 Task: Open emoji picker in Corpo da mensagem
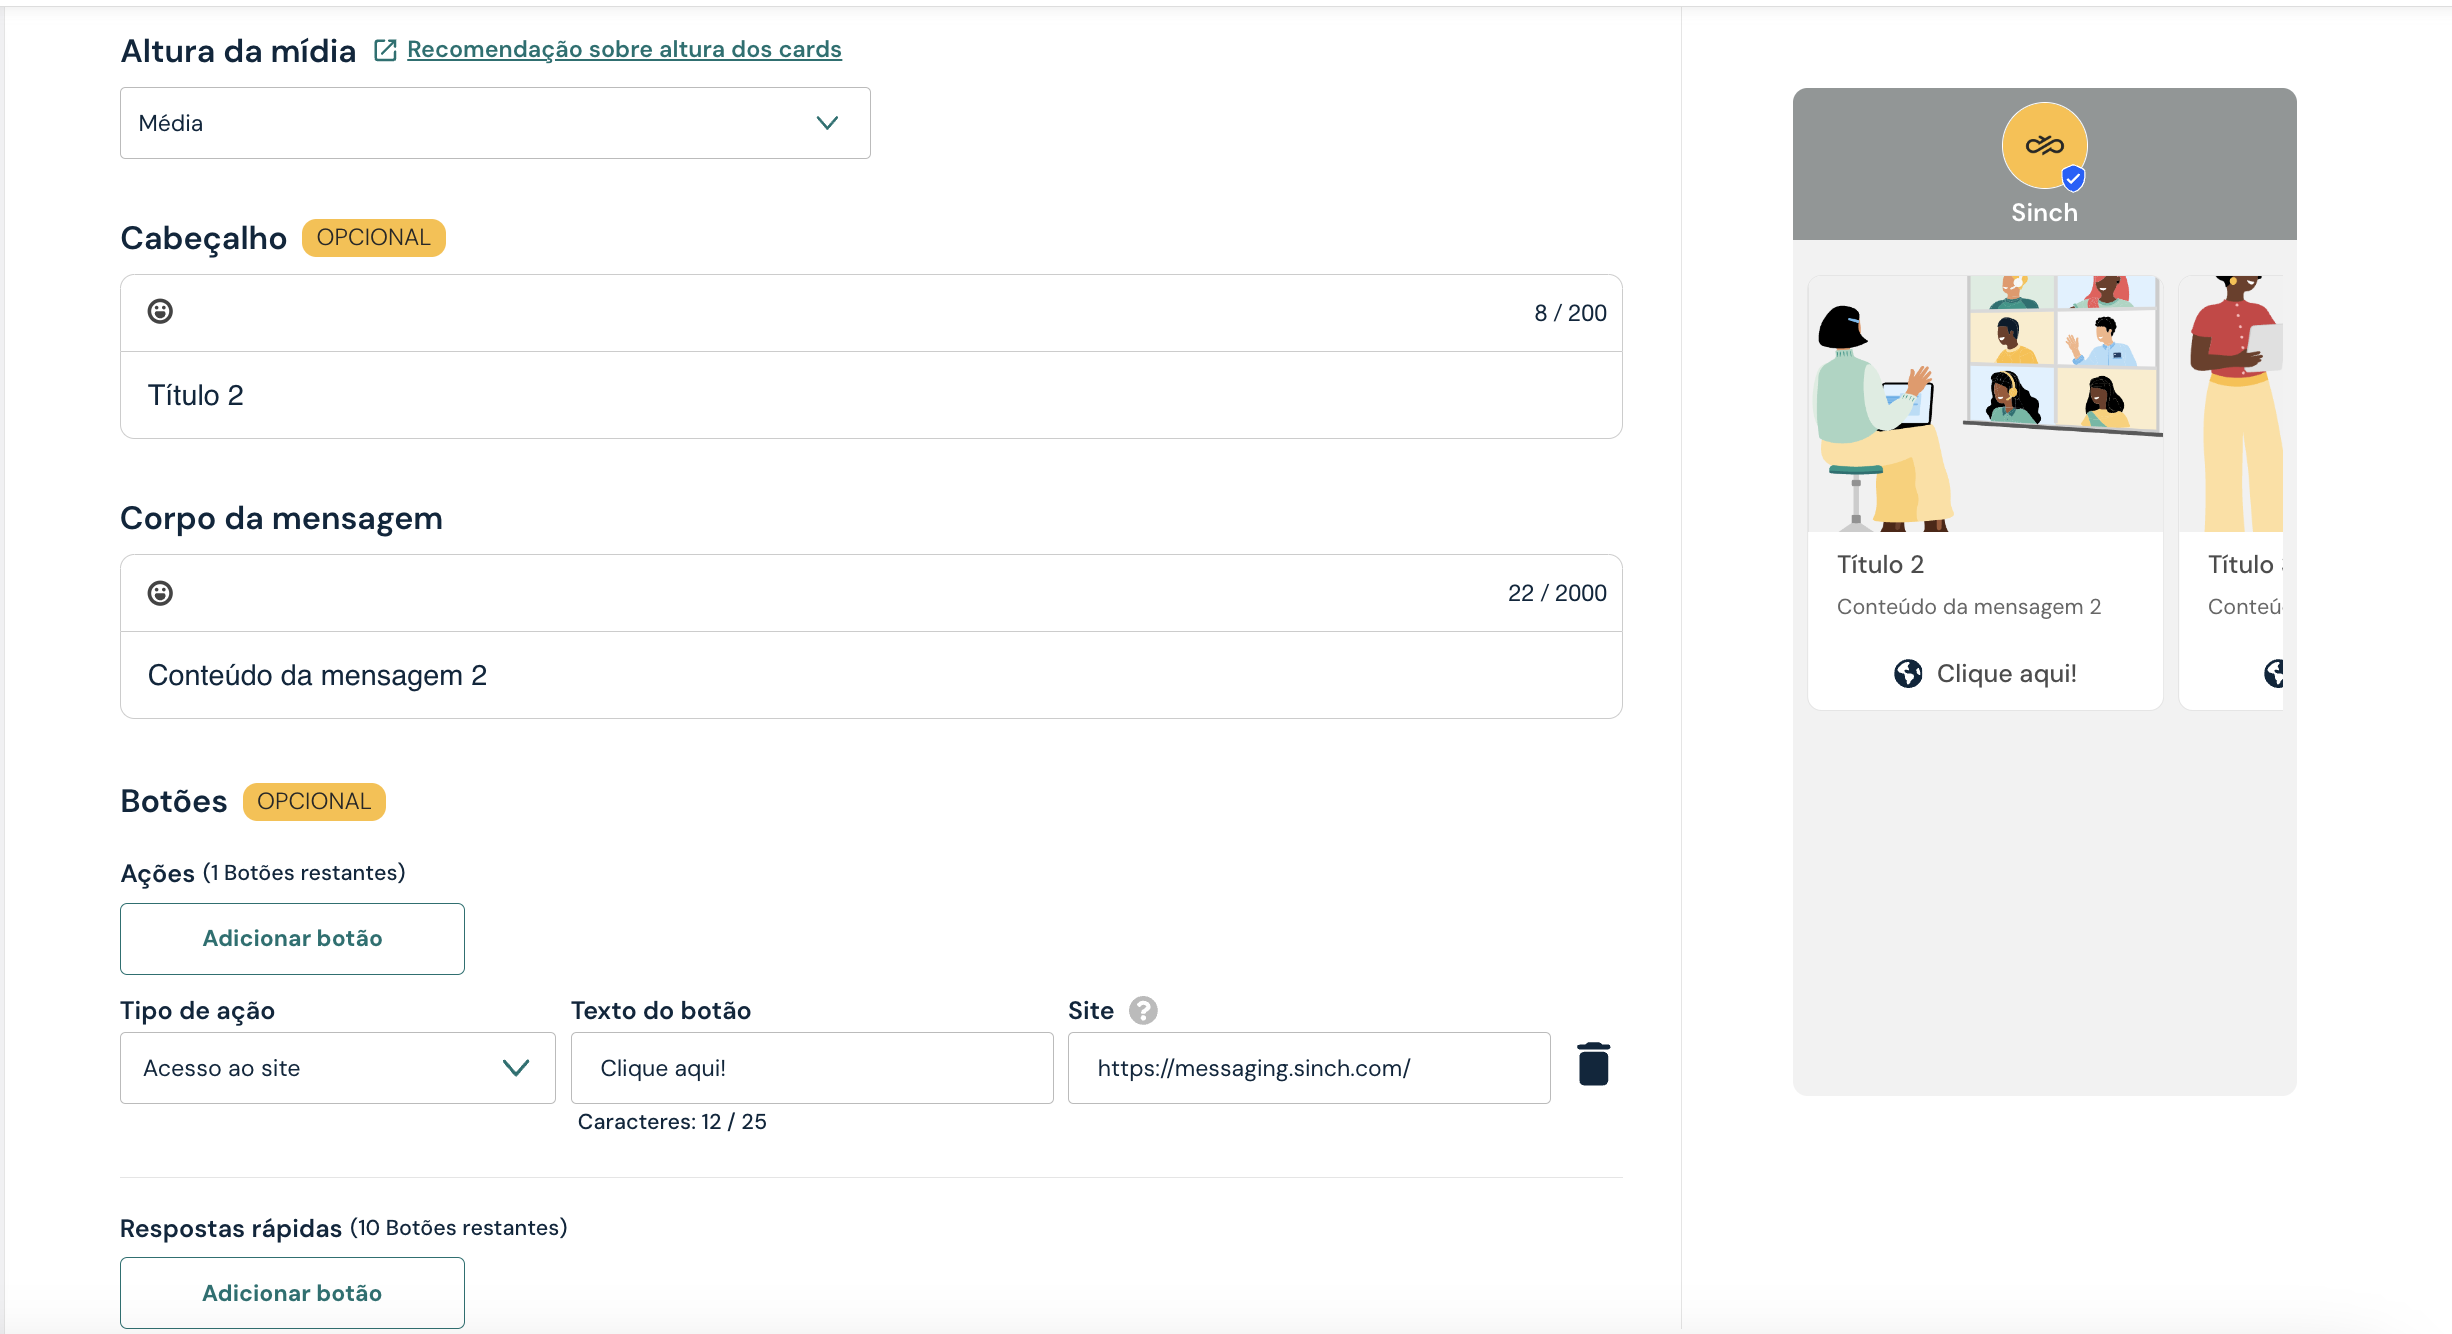pyautogui.click(x=160, y=593)
